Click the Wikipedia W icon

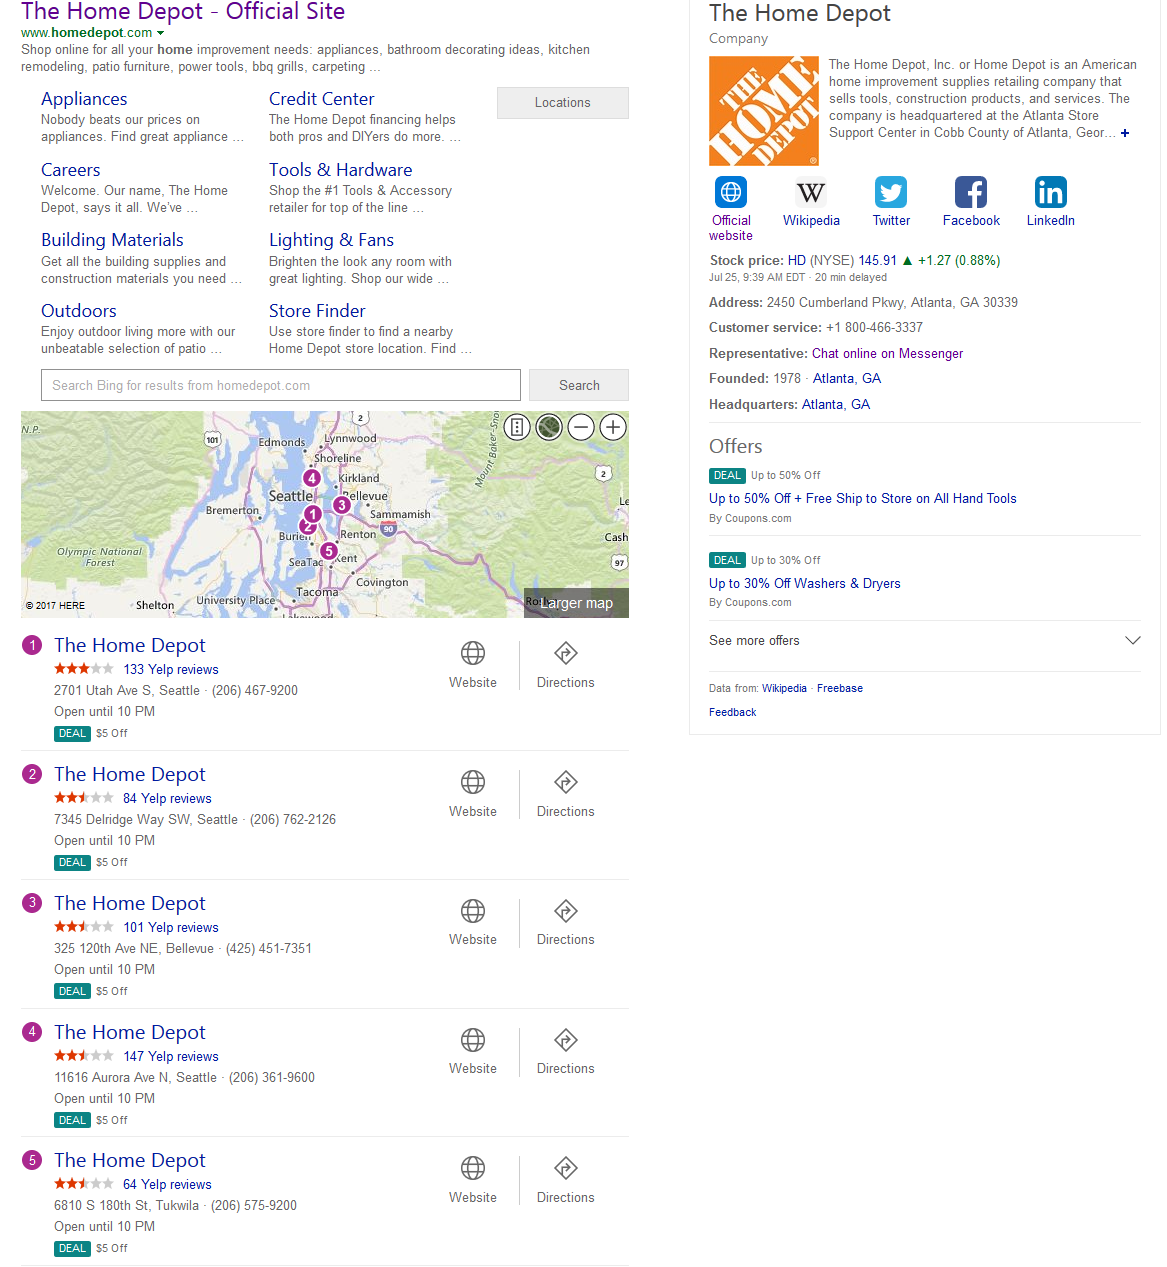coord(810,192)
